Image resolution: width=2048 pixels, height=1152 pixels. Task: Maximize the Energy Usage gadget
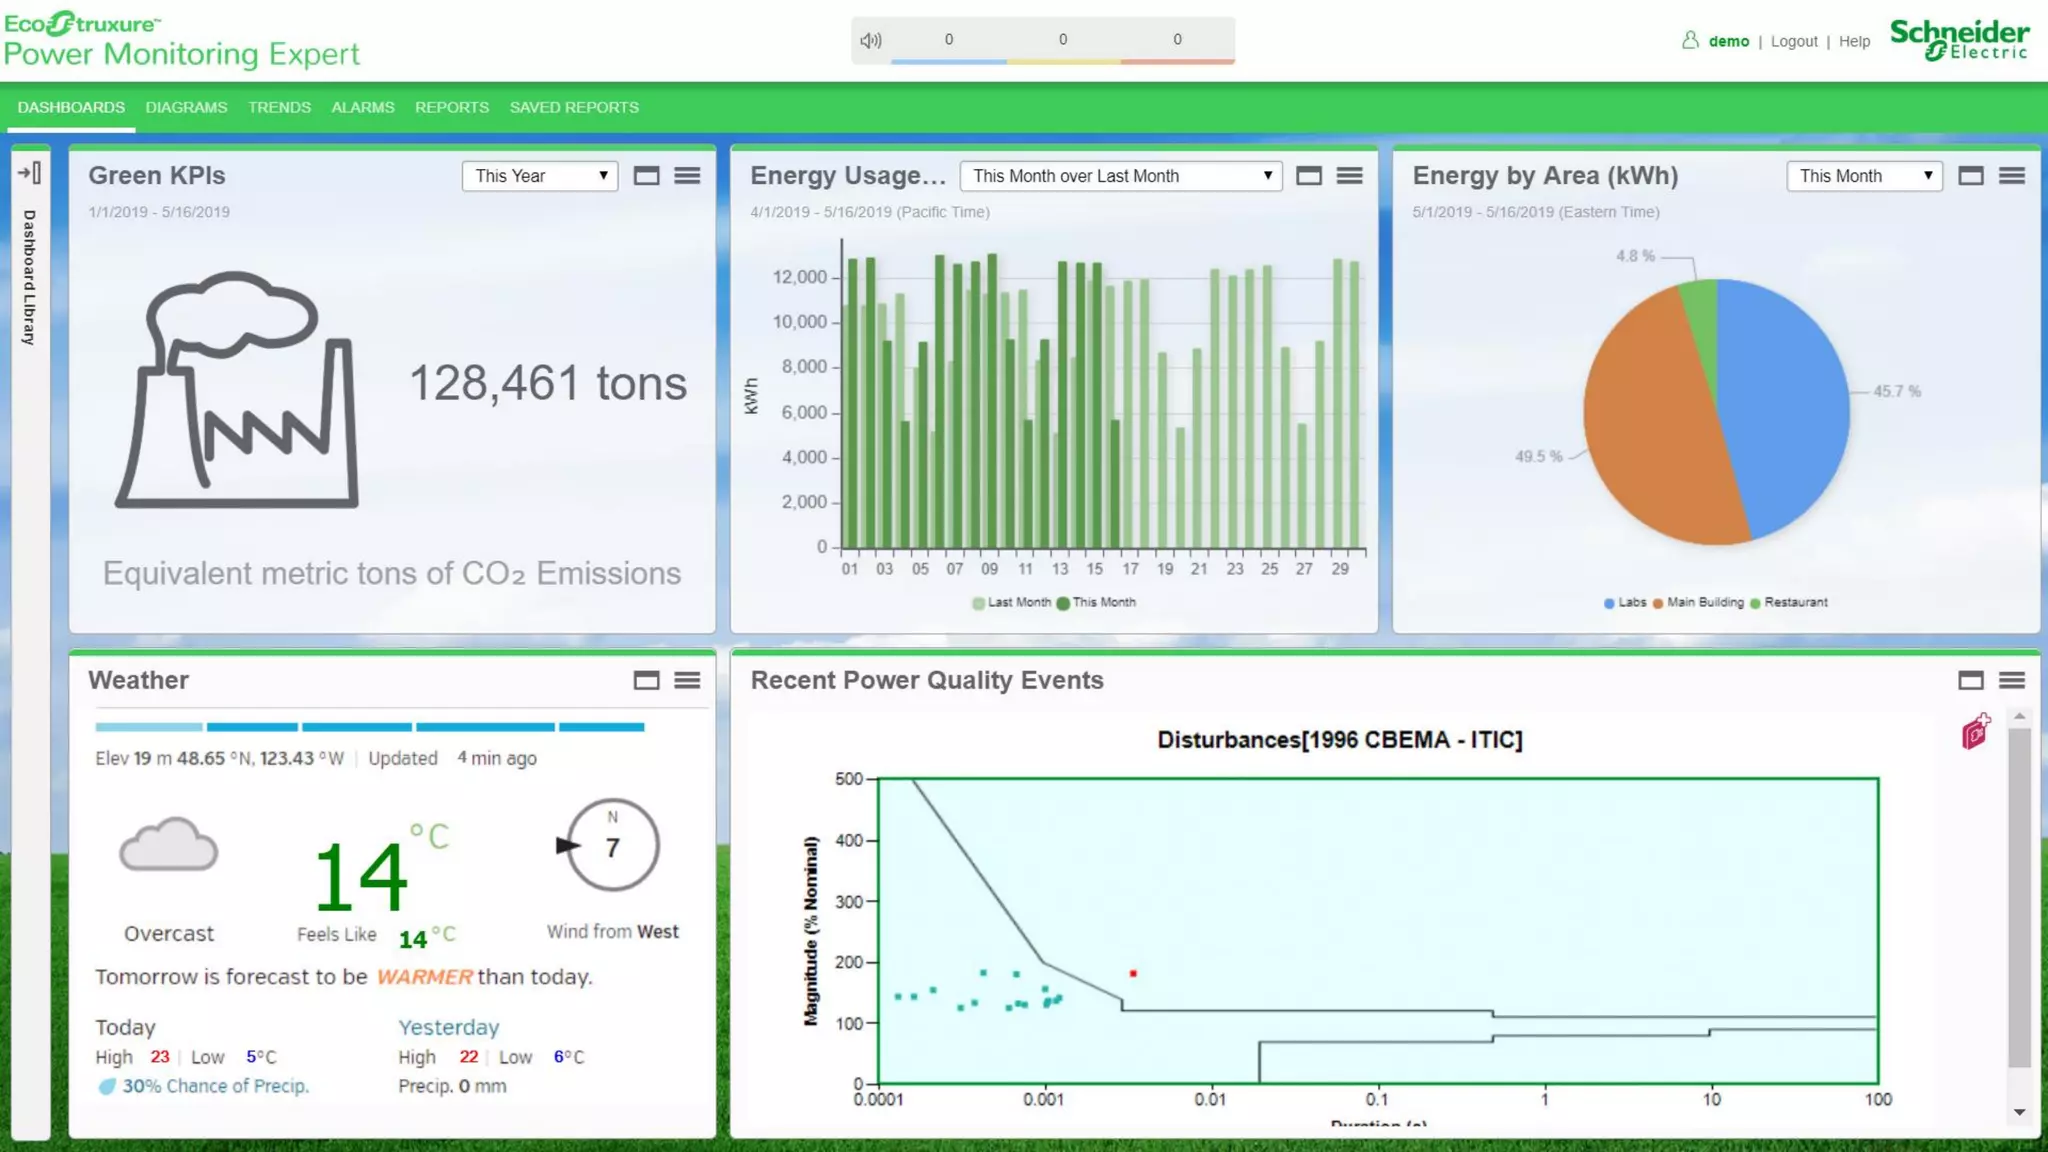(1308, 176)
